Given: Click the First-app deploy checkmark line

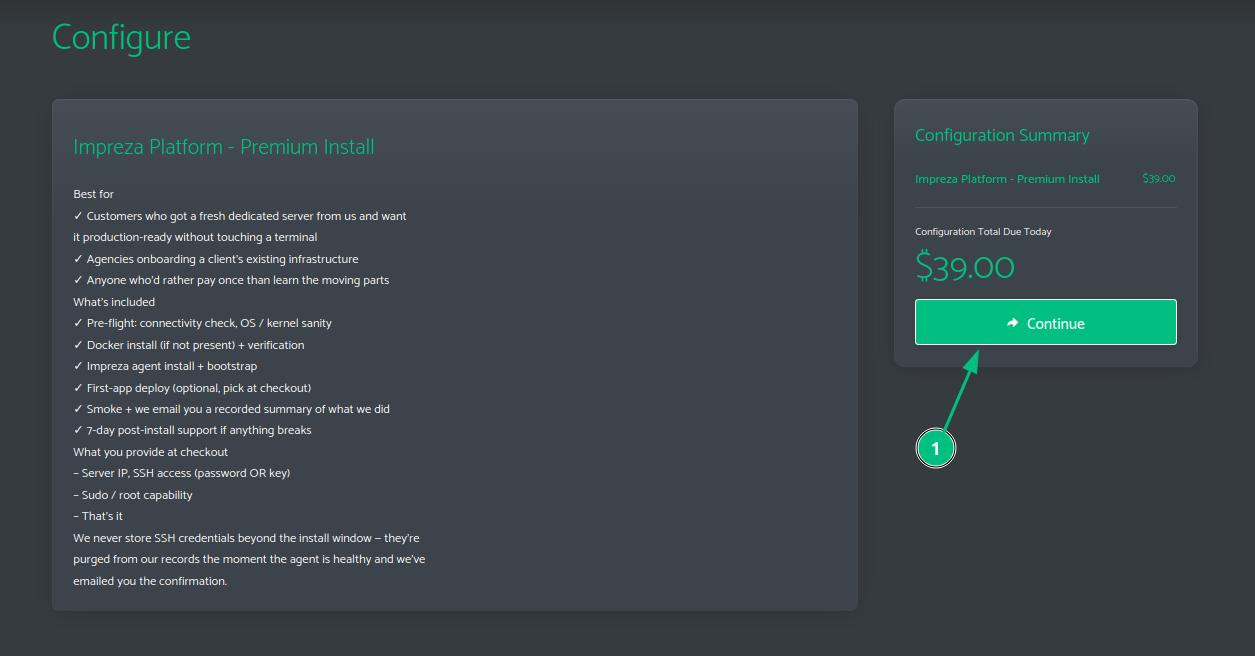Looking at the screenshot, I should pyautogui.click(x=192, y=388).
